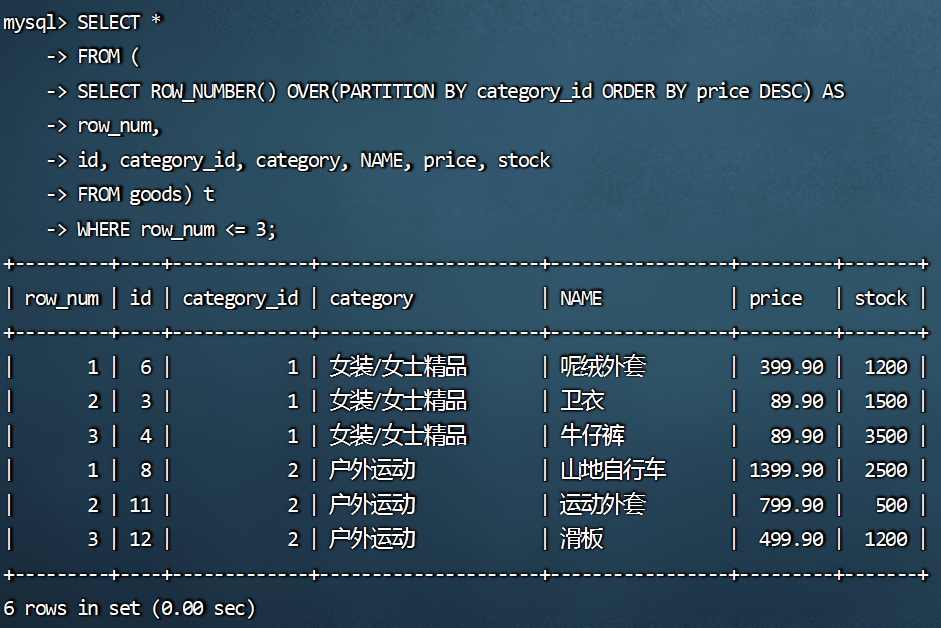Click the product name 滑板
This screenshot has width=941, height=628.
[x=582, y=539]
